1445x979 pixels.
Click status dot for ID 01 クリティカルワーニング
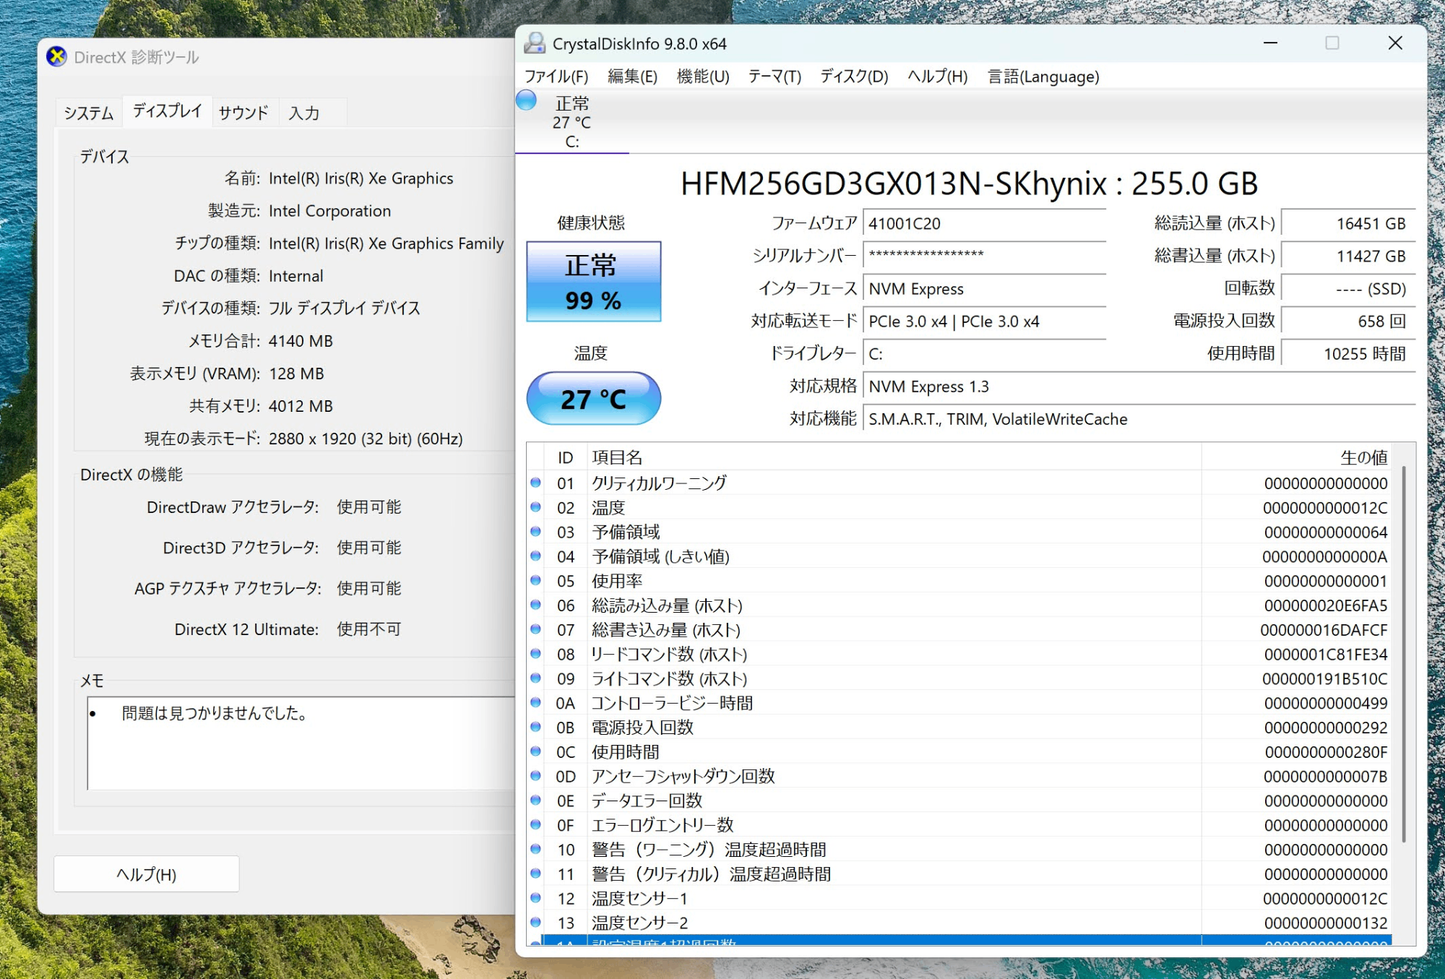pos(536,483)
